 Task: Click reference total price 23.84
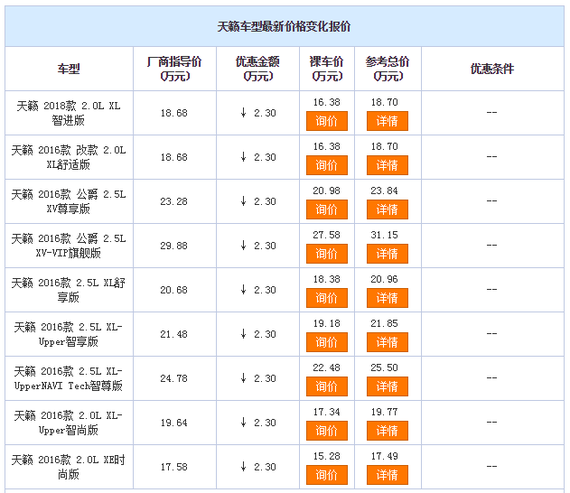(x=384, y=191)
